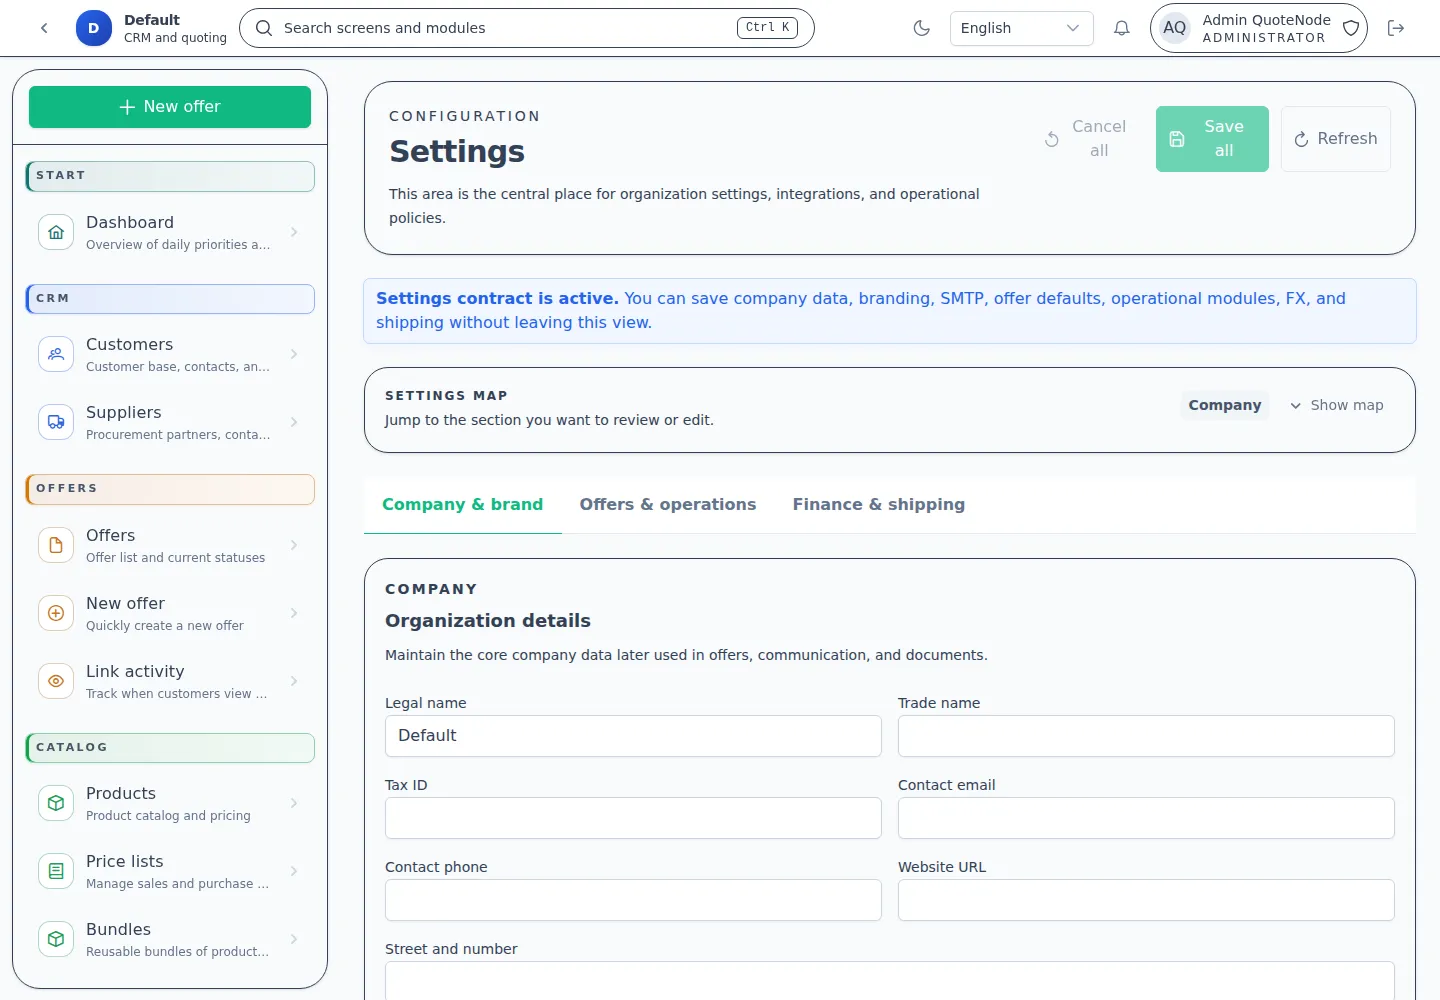
Task: Toggle dark mode moon icon
Action: pos(921,28)
